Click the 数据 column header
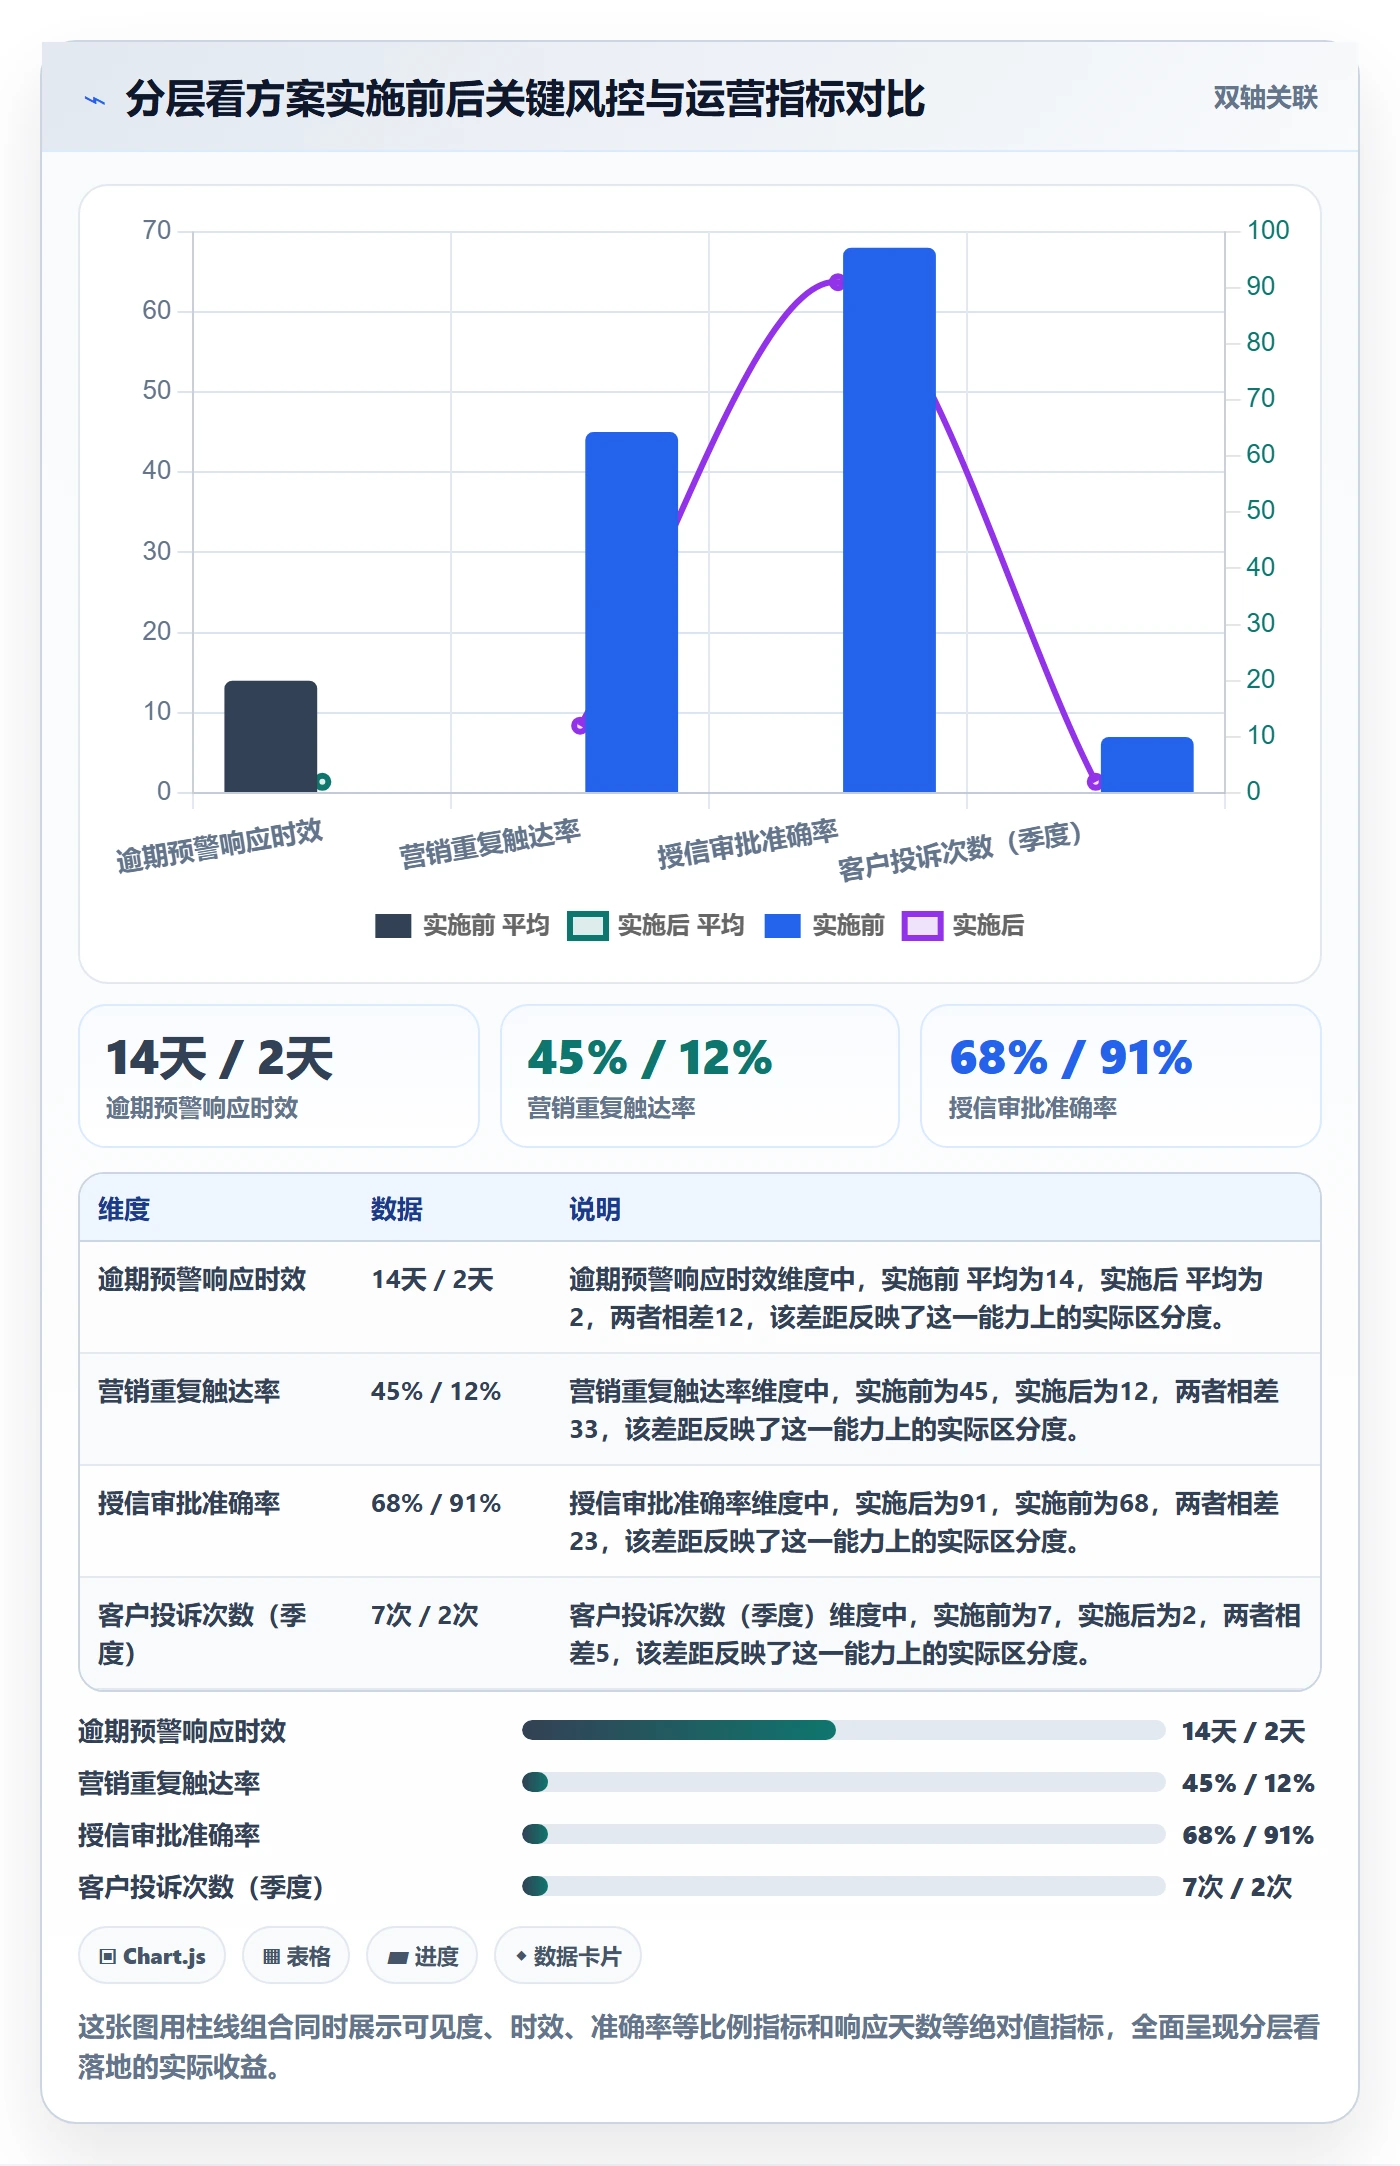This screenshot has height=2166, width=1400. [x=397, y=1209]
